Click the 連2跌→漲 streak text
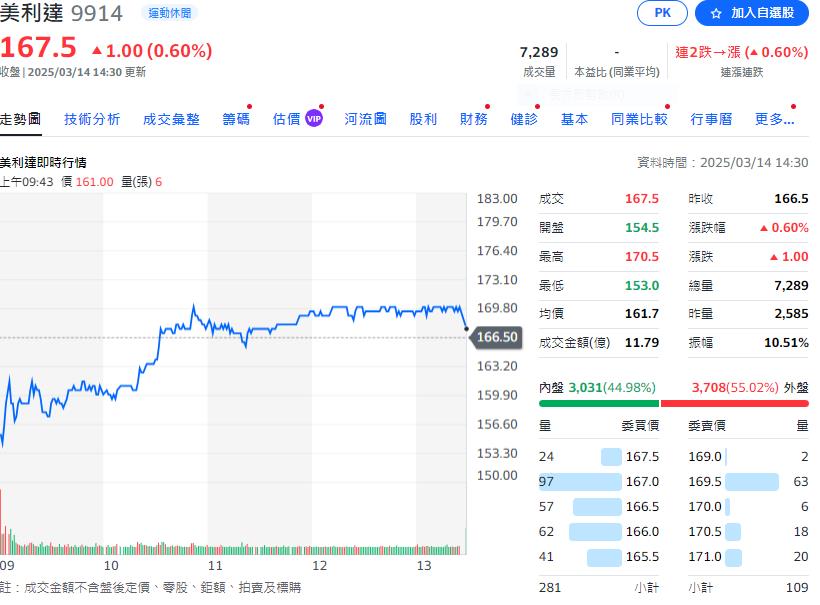The height and width of the screenshot is (605, 820). tap(742, 52)
